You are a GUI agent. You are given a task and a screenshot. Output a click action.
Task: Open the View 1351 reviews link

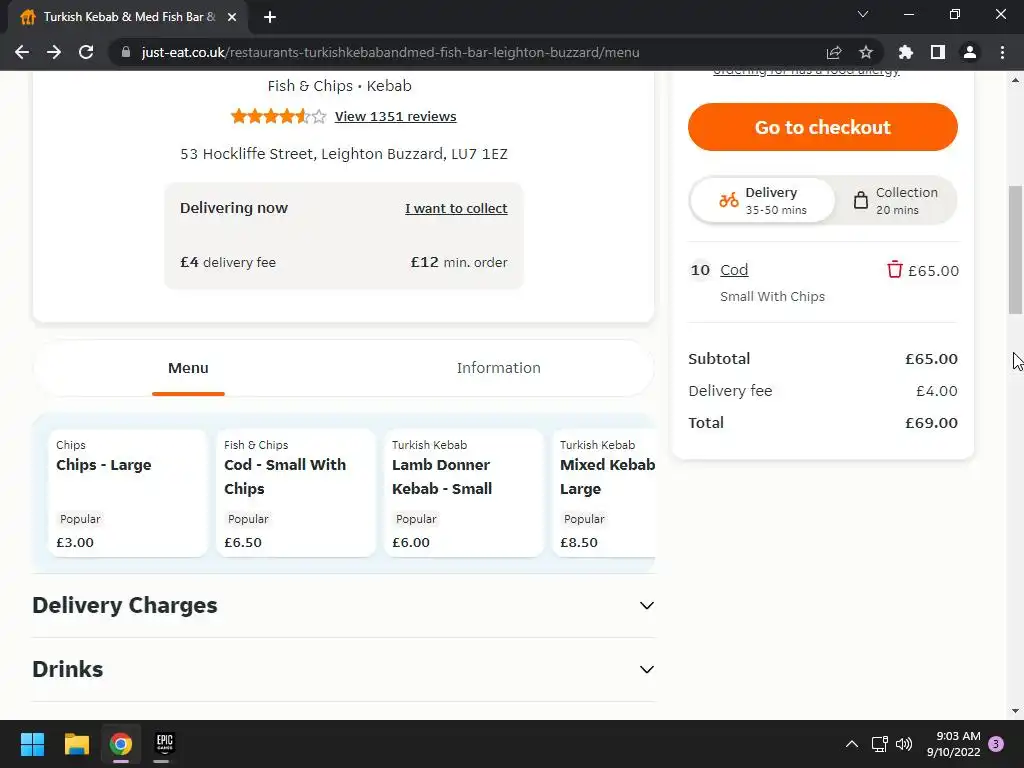[x=395, y=116]
